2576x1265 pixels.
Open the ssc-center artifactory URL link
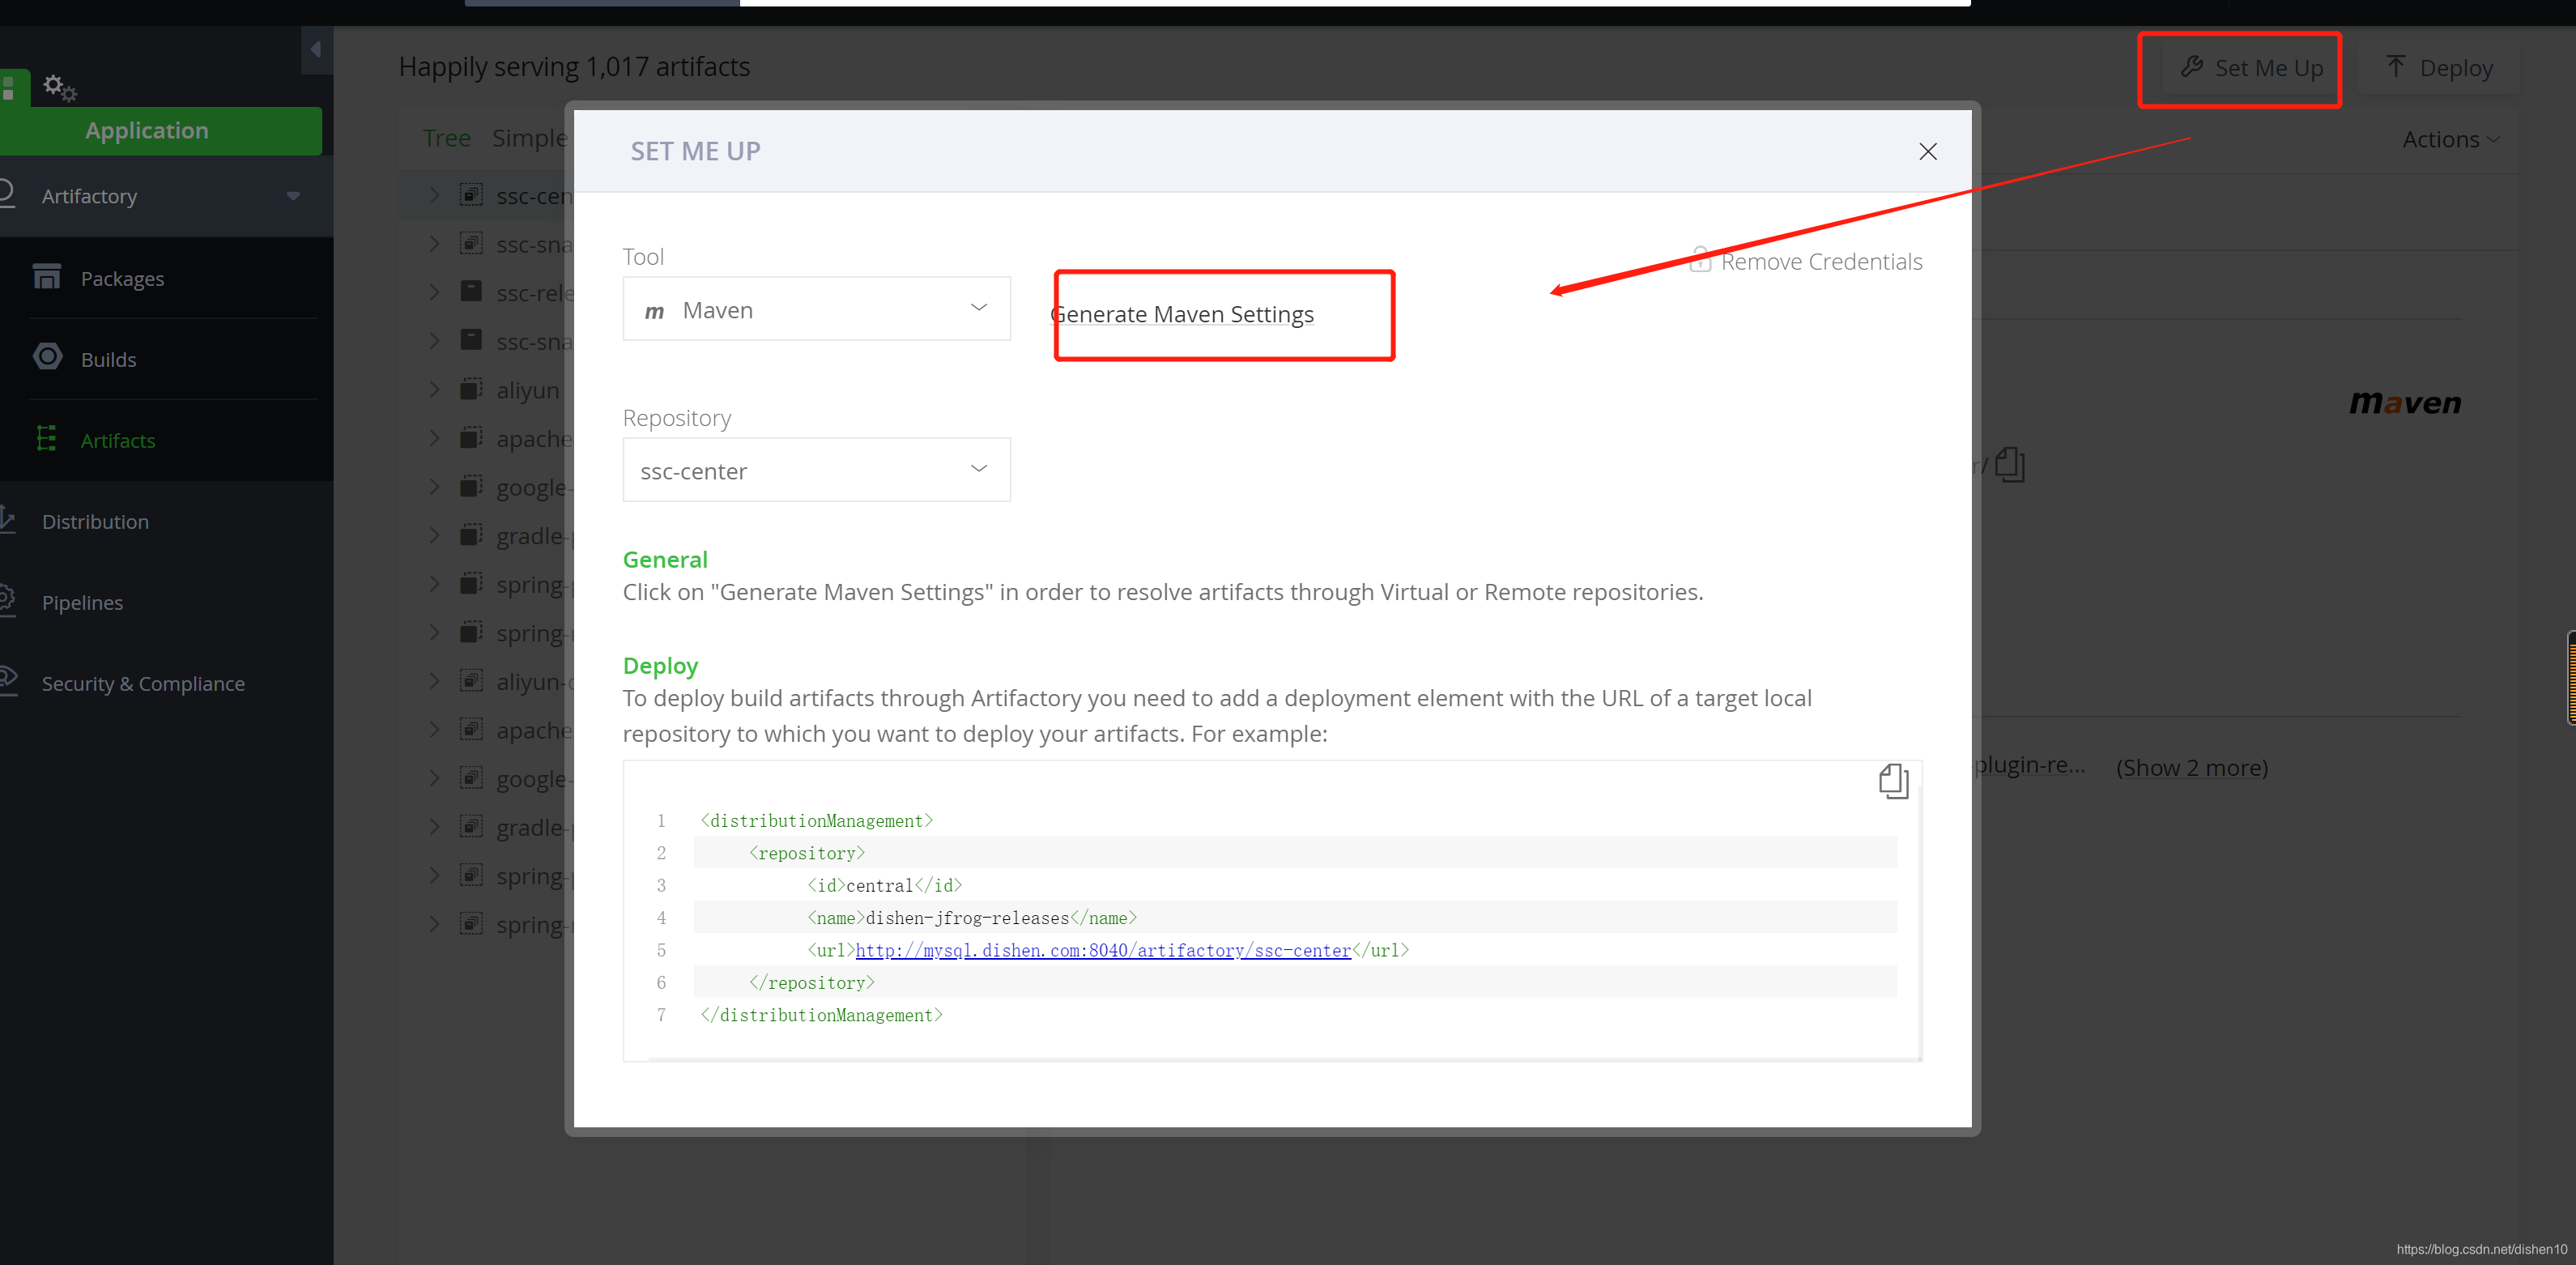point(1102,950)
